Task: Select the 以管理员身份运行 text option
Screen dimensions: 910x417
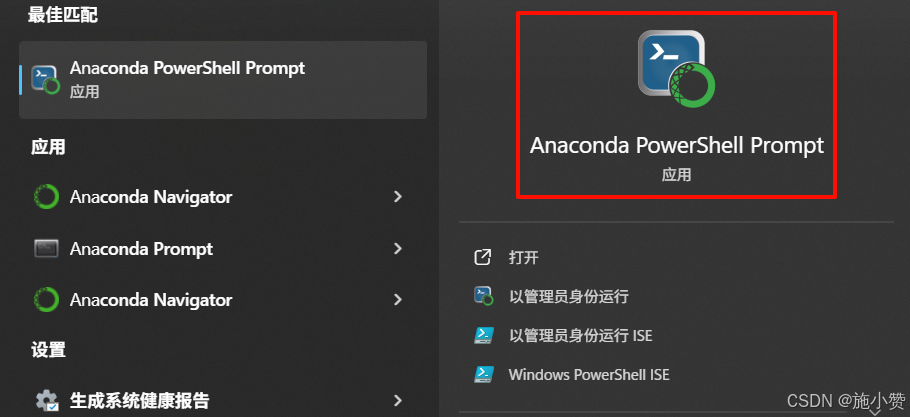Action: pos(569,297)
